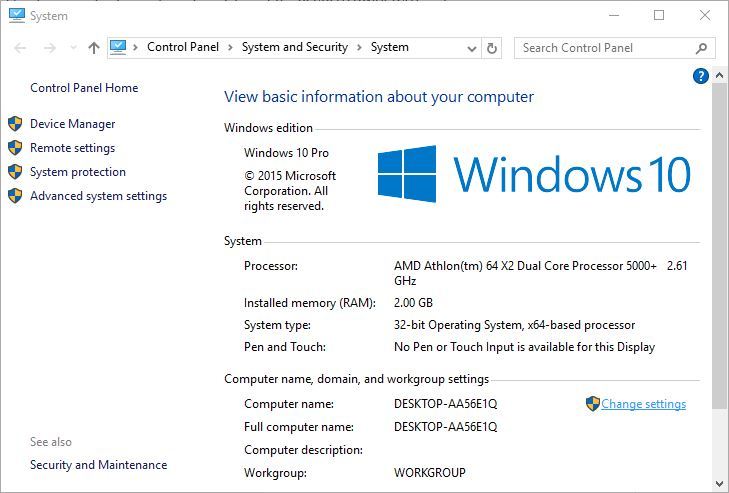729x493 pixels.
Task: Go up one level with Up arrow
Action: pyautogui.click(x=94, y=47)
